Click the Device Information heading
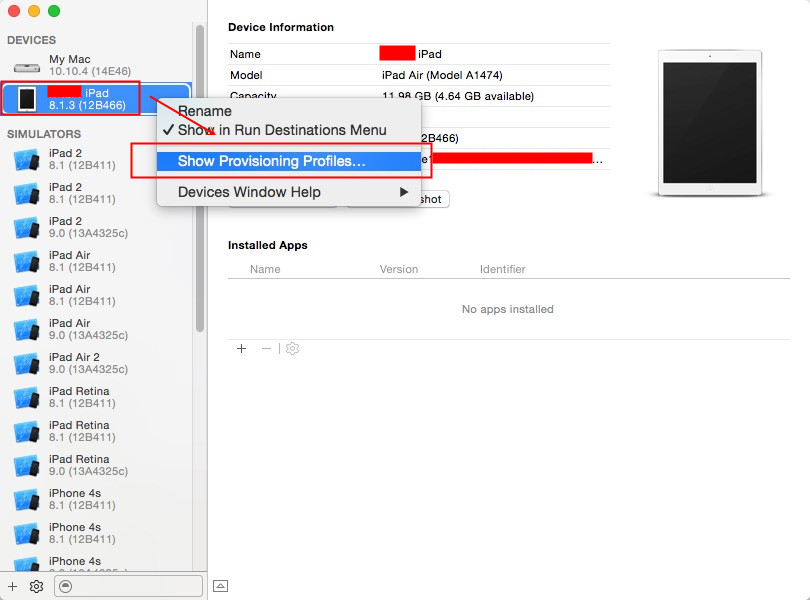 (281, 27)
